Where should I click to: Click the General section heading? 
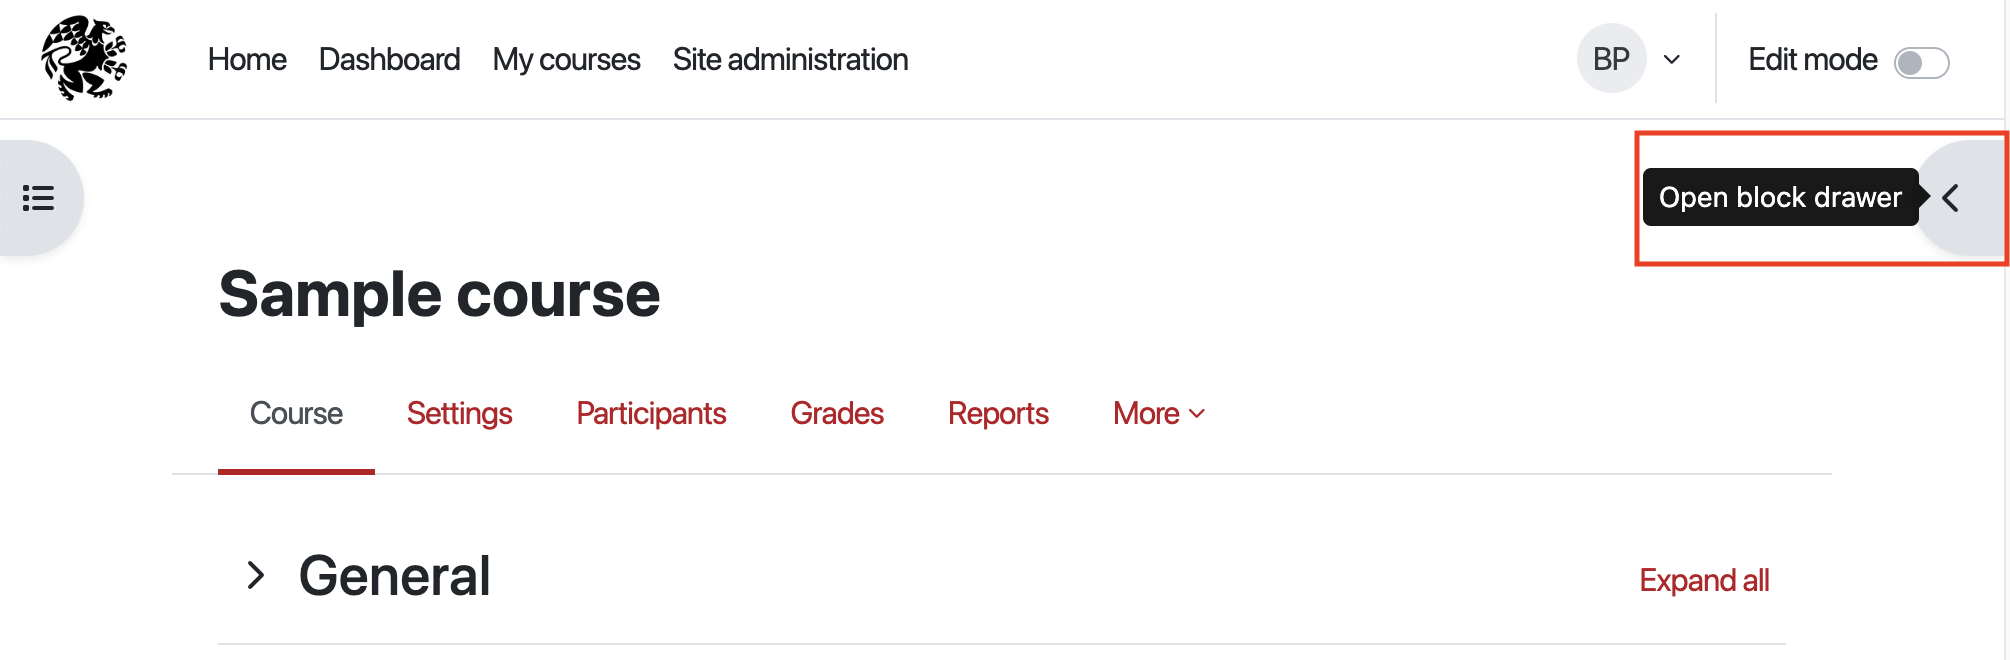tap(395, 577)
